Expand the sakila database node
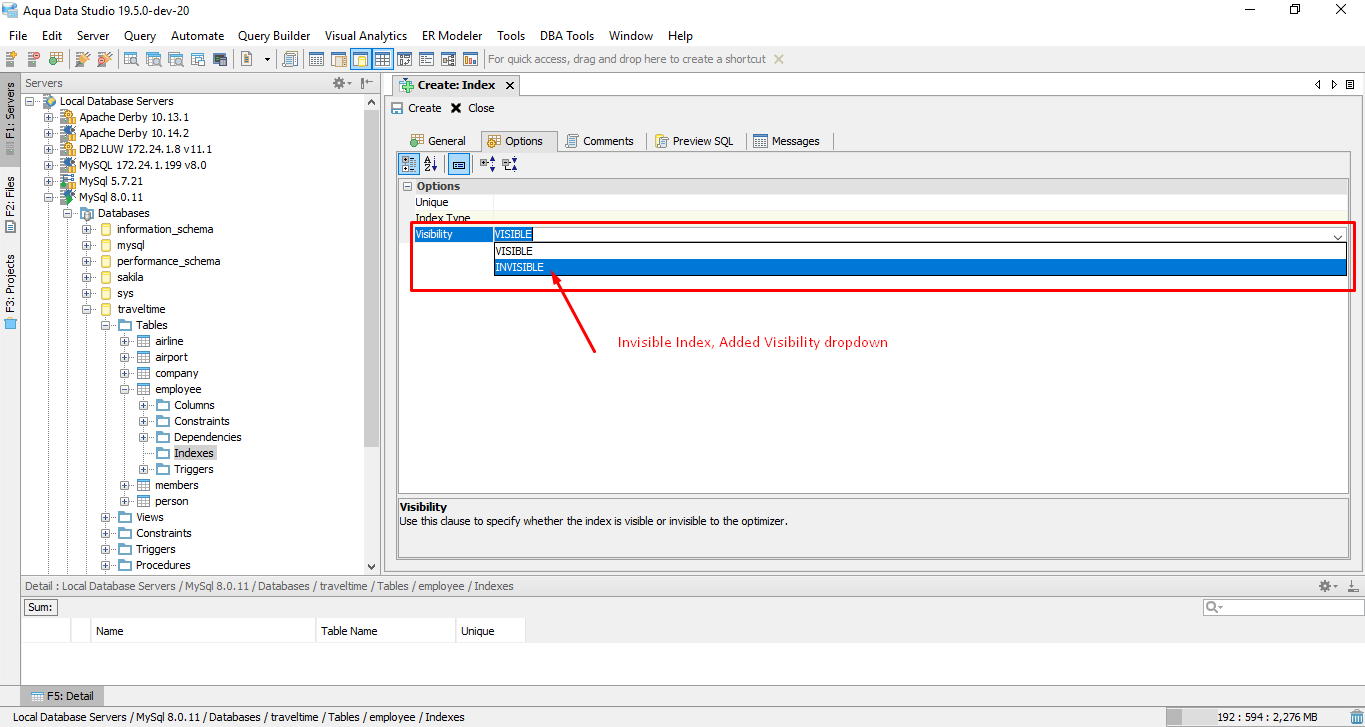 (87, 277)
